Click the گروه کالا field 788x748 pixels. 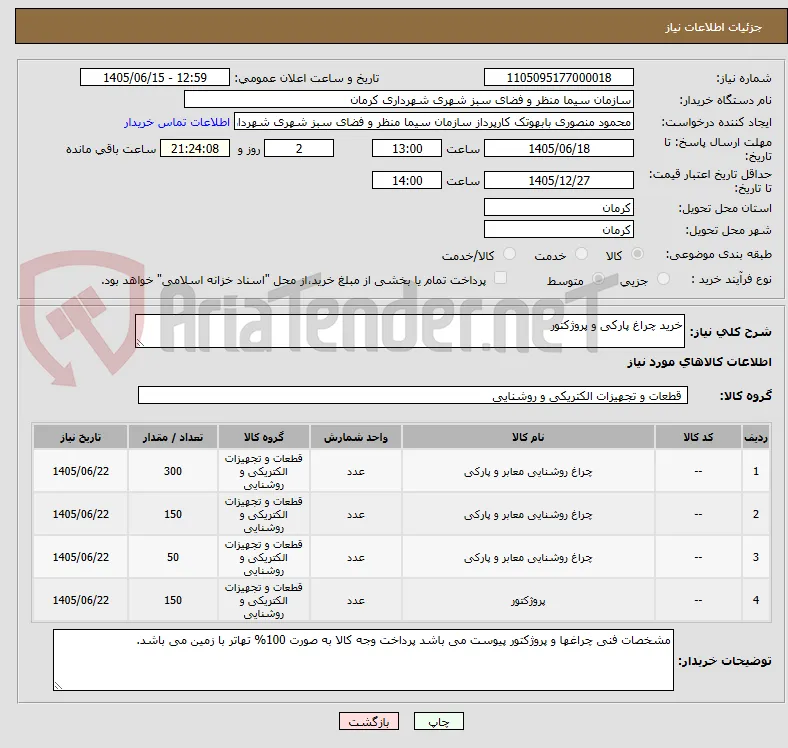point(413,395)
